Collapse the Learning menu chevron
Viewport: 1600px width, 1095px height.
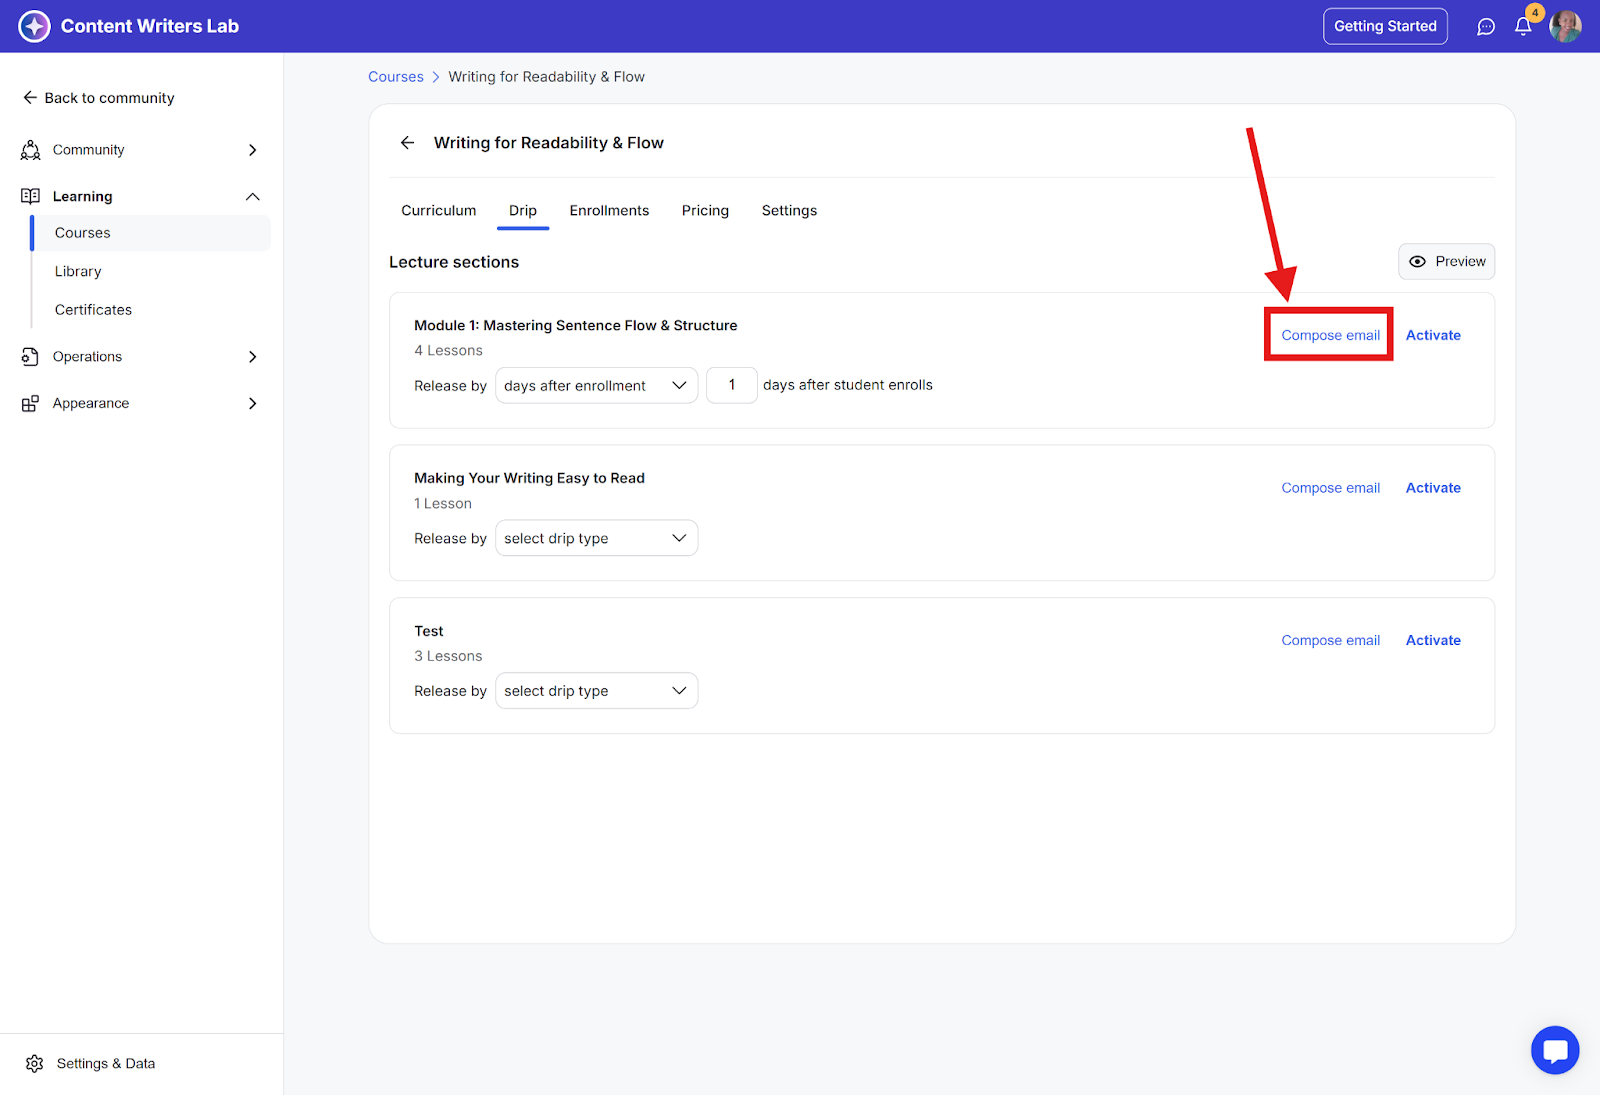pos(253,197)
